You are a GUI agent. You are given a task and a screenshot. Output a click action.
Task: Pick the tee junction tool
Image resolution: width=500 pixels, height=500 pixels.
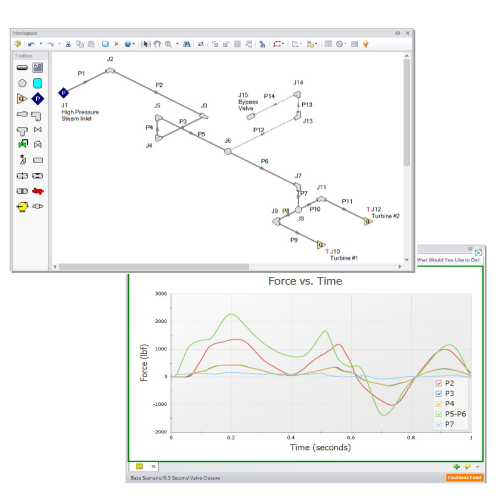(x=22, y=131)
